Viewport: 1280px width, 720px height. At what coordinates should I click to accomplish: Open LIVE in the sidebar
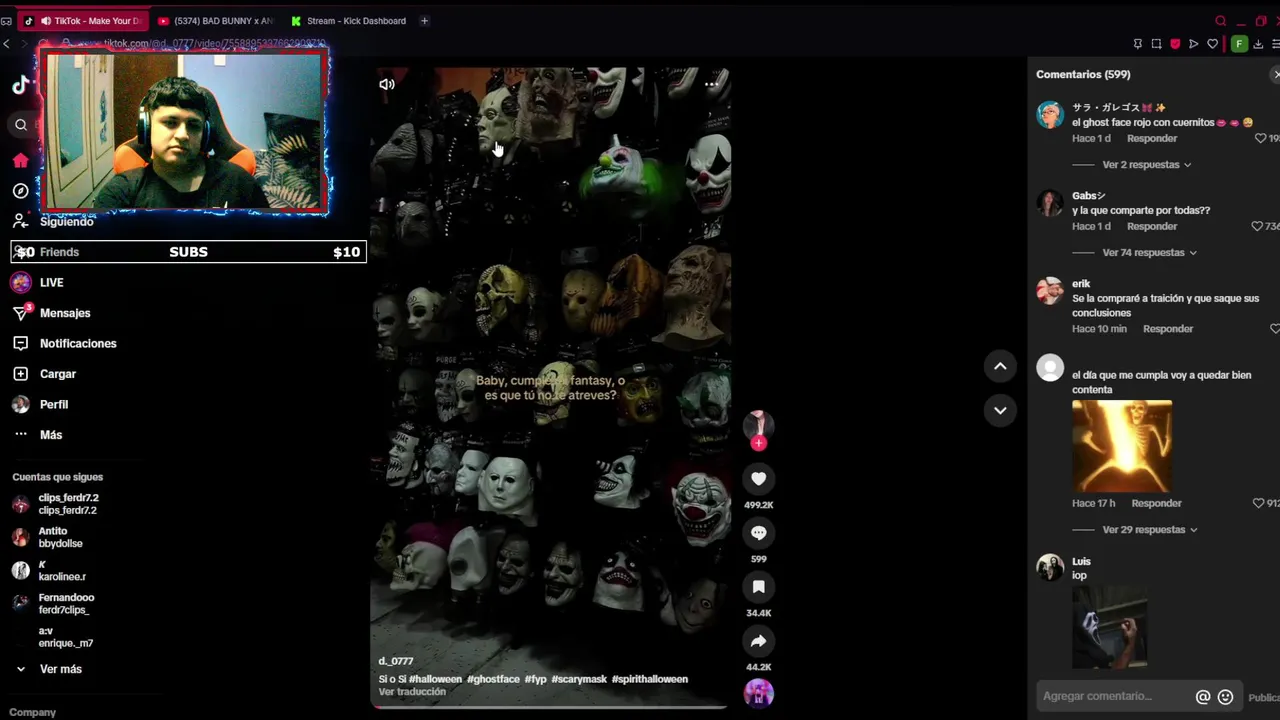coord(51,283)
